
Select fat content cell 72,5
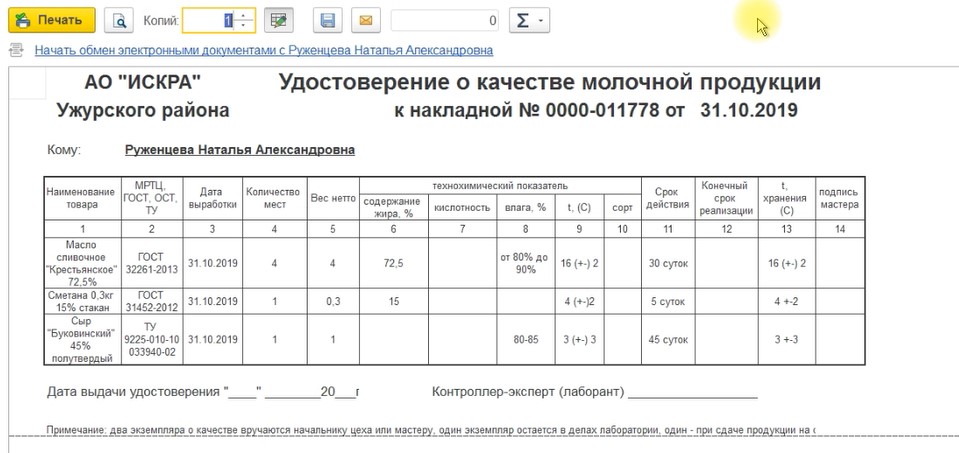[393, 263]
